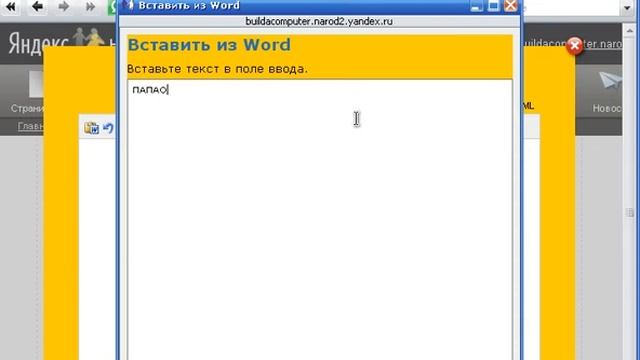Click the buildacomputer.narod2.yandex.ru address text
This screenshot has width=640, height=360.
point(319,21)
